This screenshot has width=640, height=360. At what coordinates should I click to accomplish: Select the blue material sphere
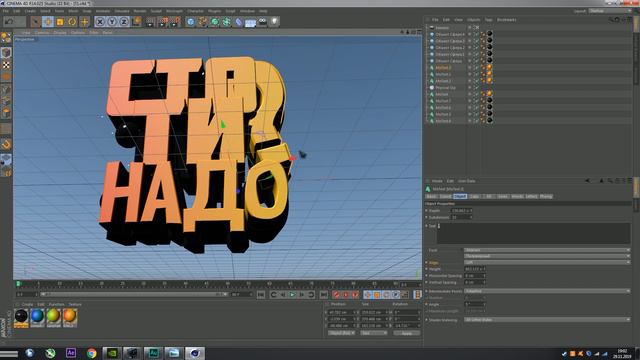click(x=37, y=316)
